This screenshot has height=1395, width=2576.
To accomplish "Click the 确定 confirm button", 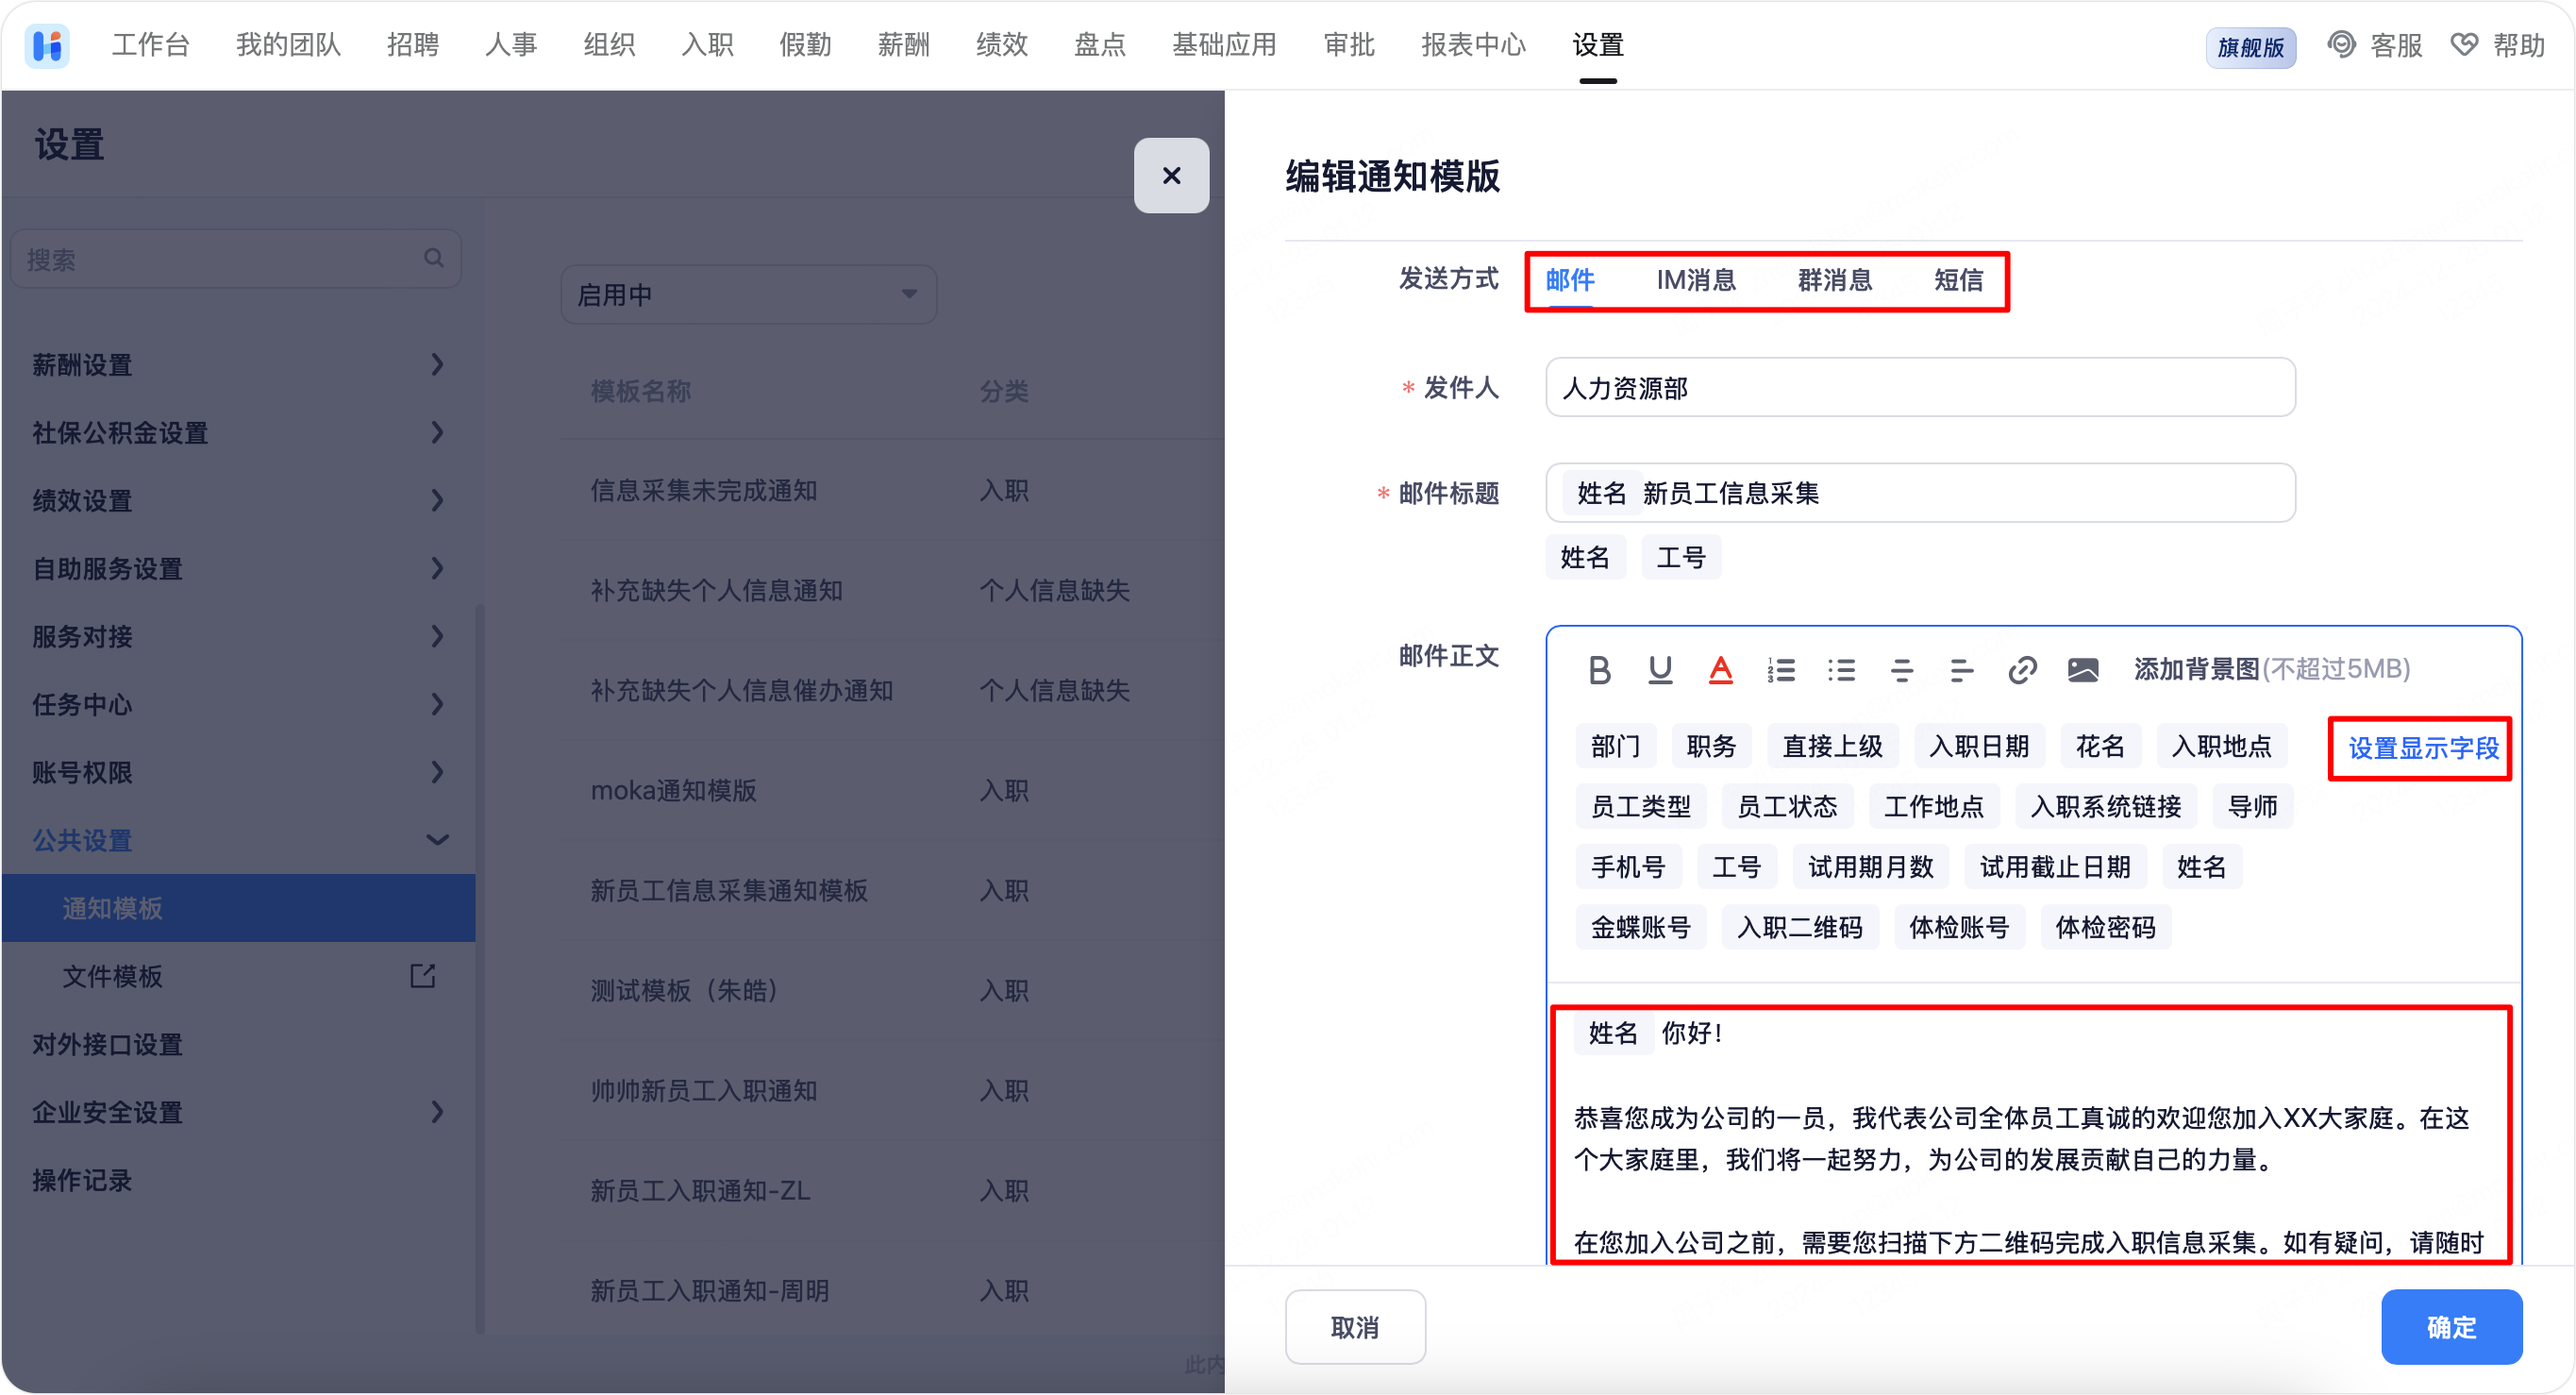I will [x=2450, y=1326].
